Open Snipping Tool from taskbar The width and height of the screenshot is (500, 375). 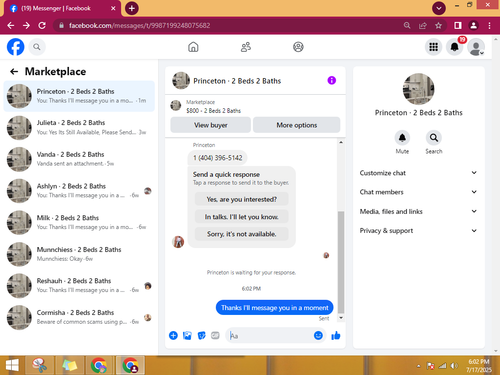(39, 365)
